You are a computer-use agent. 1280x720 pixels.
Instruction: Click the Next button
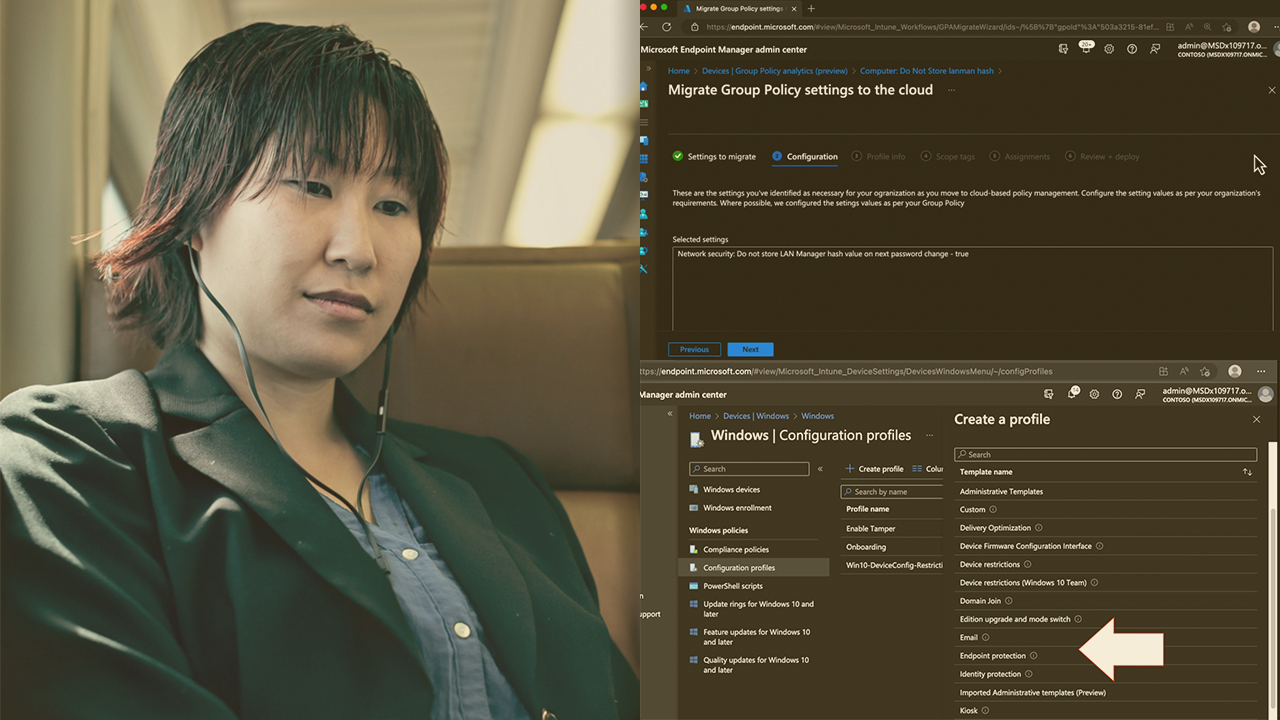[x=750, y=349]
